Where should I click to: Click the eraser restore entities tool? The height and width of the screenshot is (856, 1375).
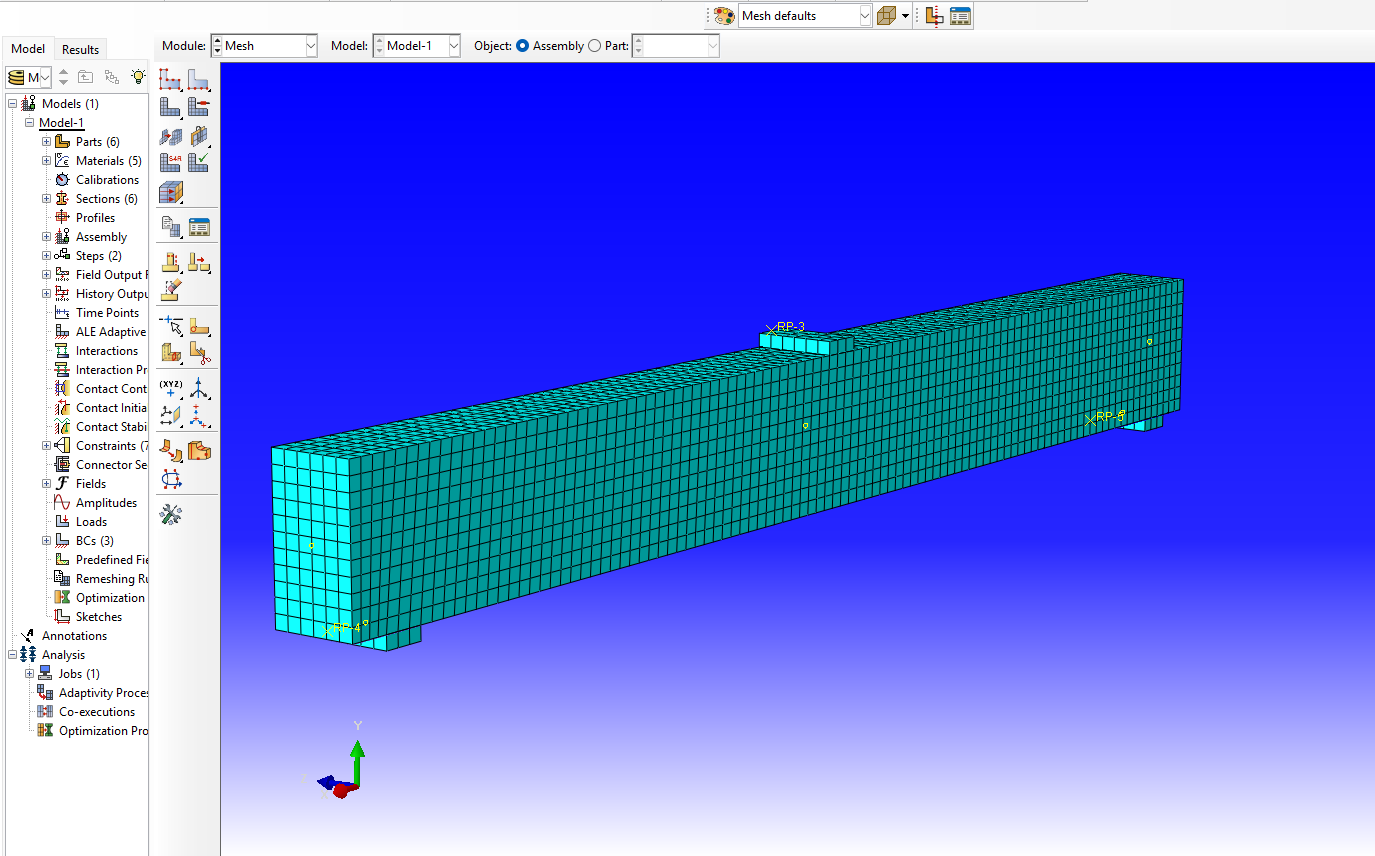(171, 290)
